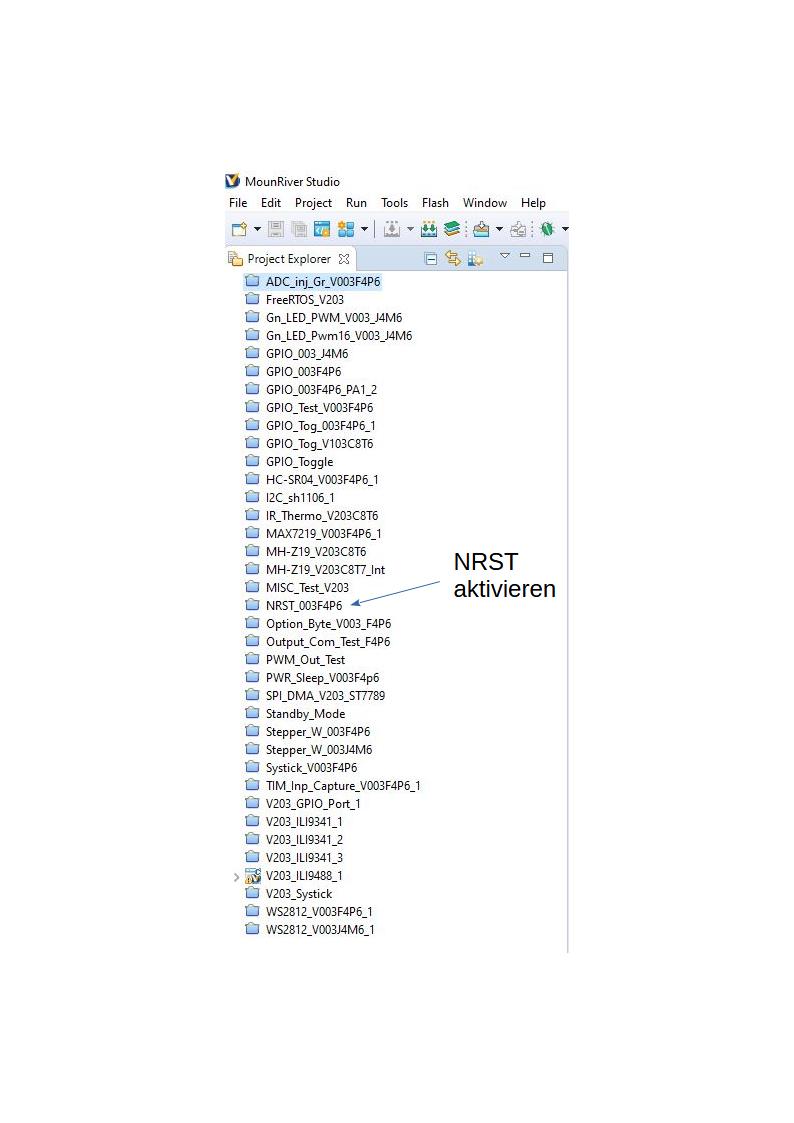This screenshot has height=1123, width=794.
Task: Select the Stepper_W_003J4M6 project
Action: (319, 750)
